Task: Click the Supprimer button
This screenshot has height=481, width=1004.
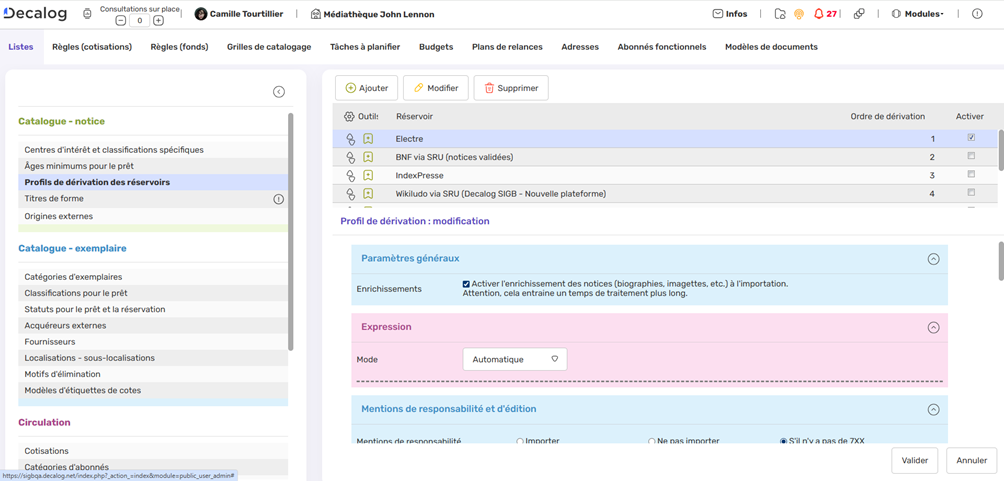Action: tap(511, 88)
